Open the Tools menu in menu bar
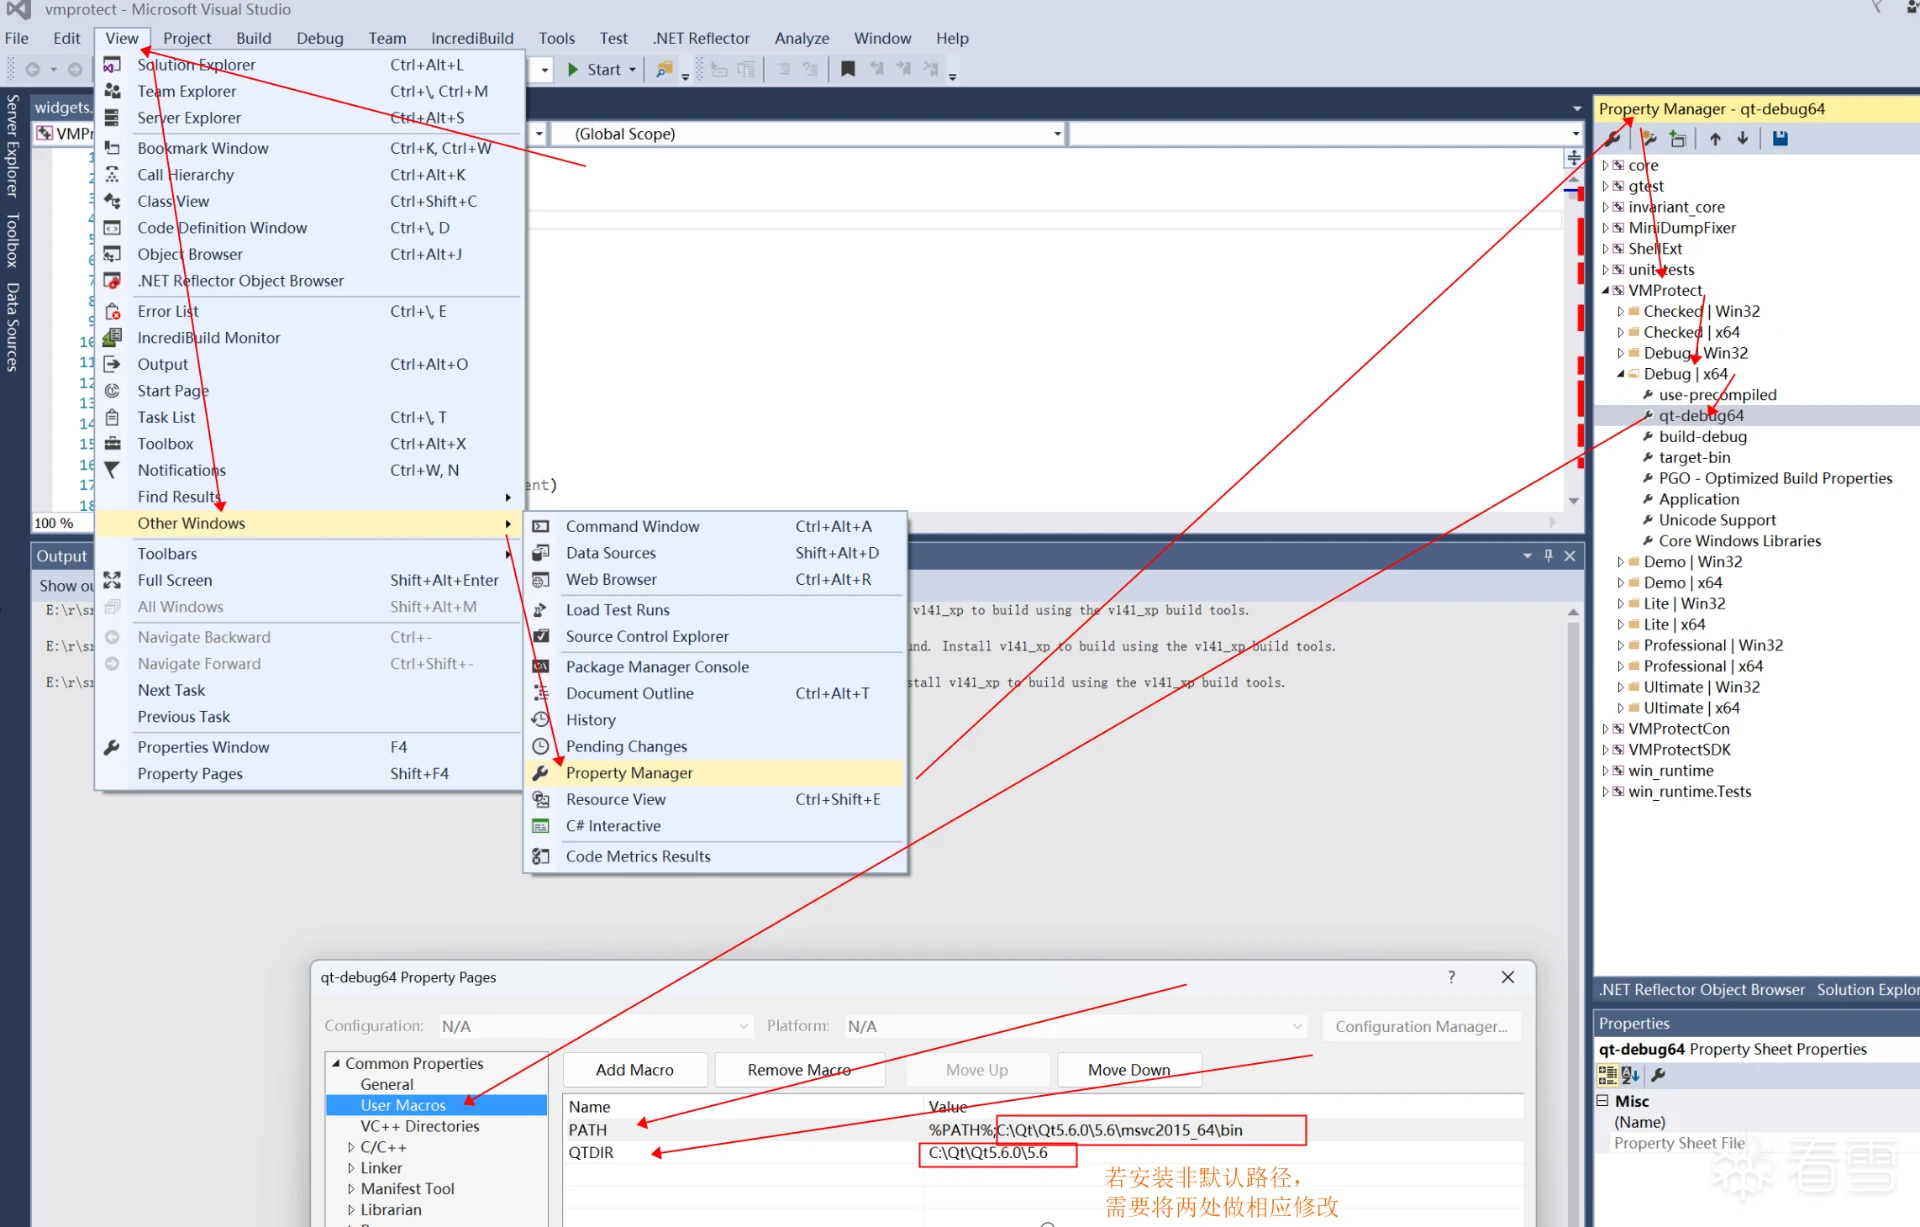Viewport: 1920px width, 1227px height. (x=556, y=38)
